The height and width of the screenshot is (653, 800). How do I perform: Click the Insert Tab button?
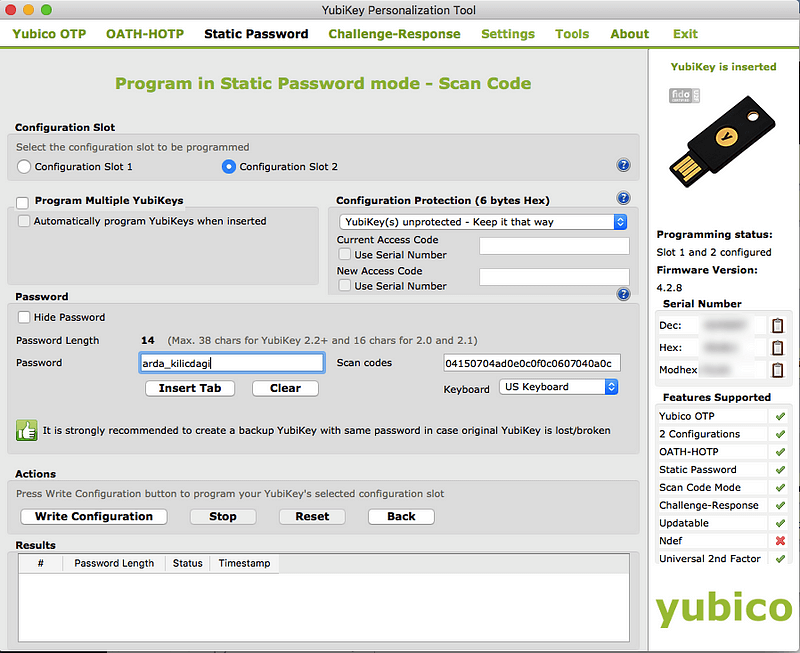[x=190, y=388]
